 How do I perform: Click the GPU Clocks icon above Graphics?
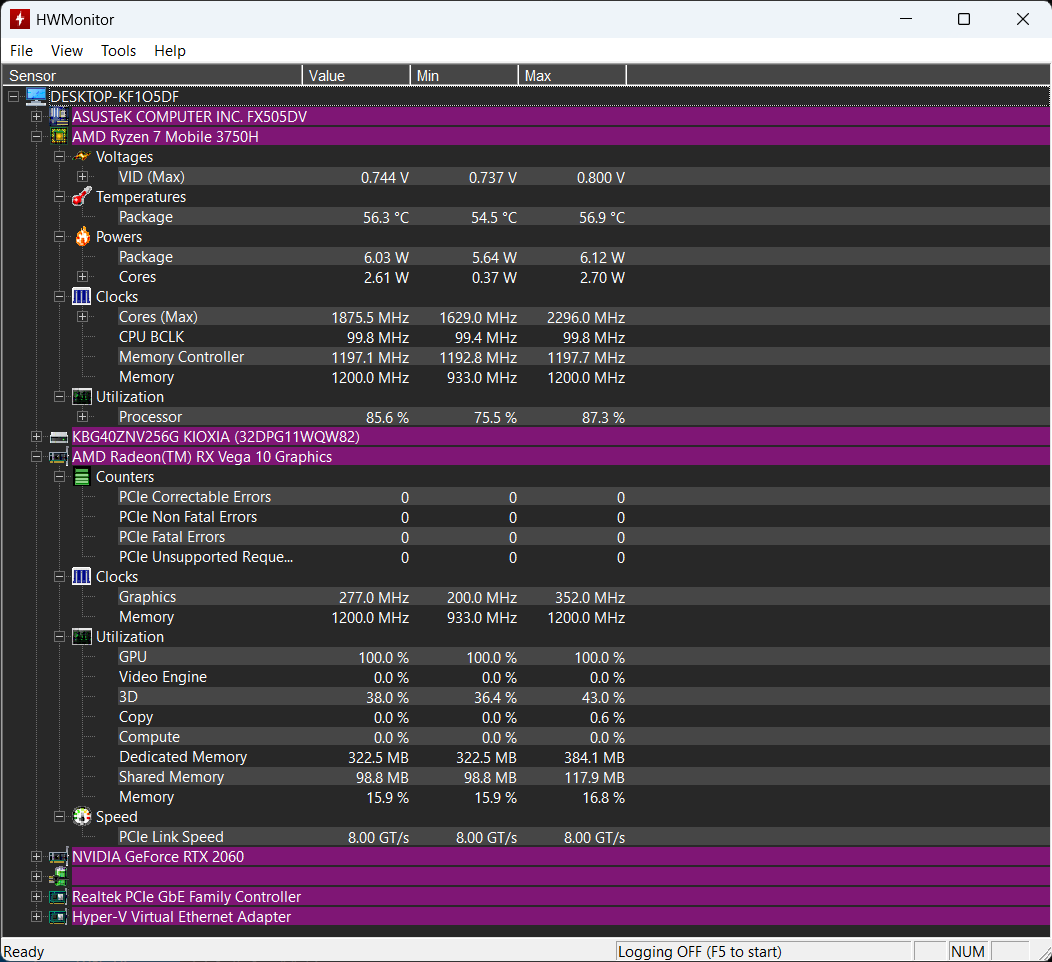81,576
